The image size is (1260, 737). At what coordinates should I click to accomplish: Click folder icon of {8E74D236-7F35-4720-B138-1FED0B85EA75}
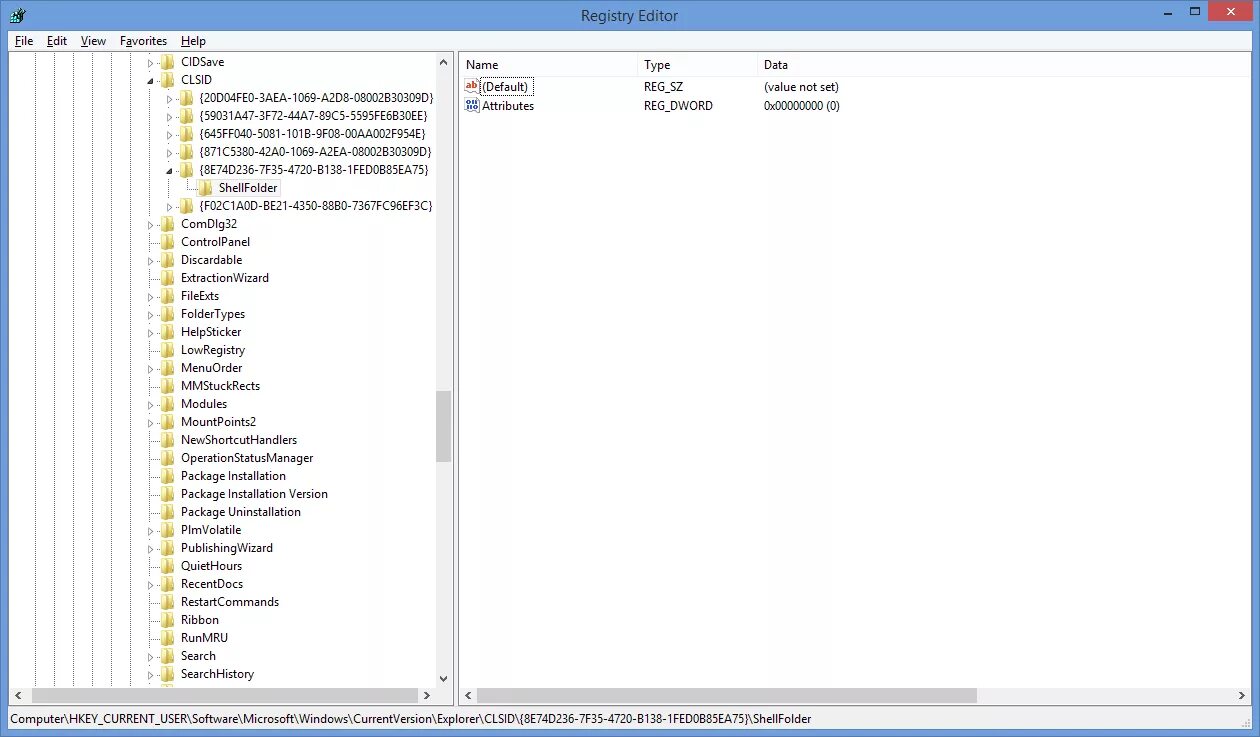[x=185, y=170]
